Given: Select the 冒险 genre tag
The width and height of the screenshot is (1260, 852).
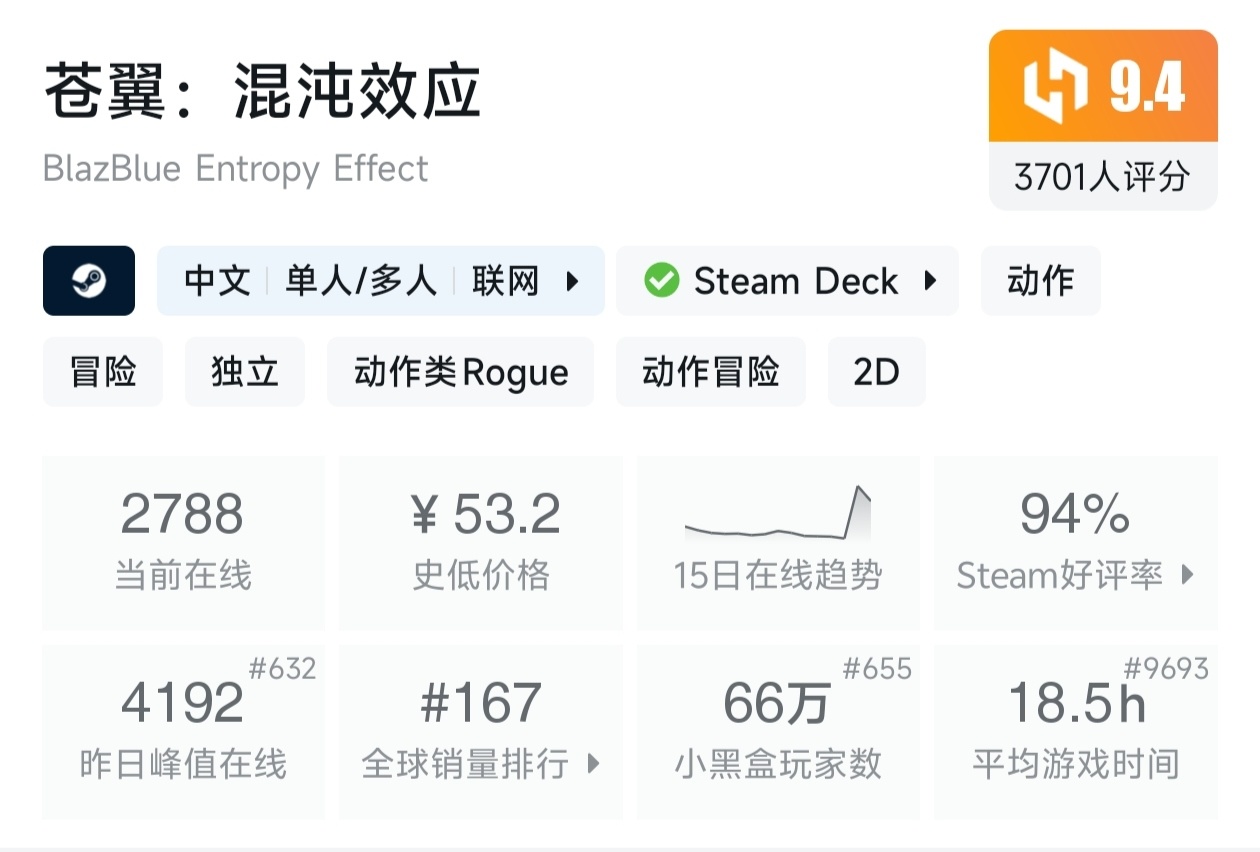Looking at the screenshot, I should pos(102,372).
